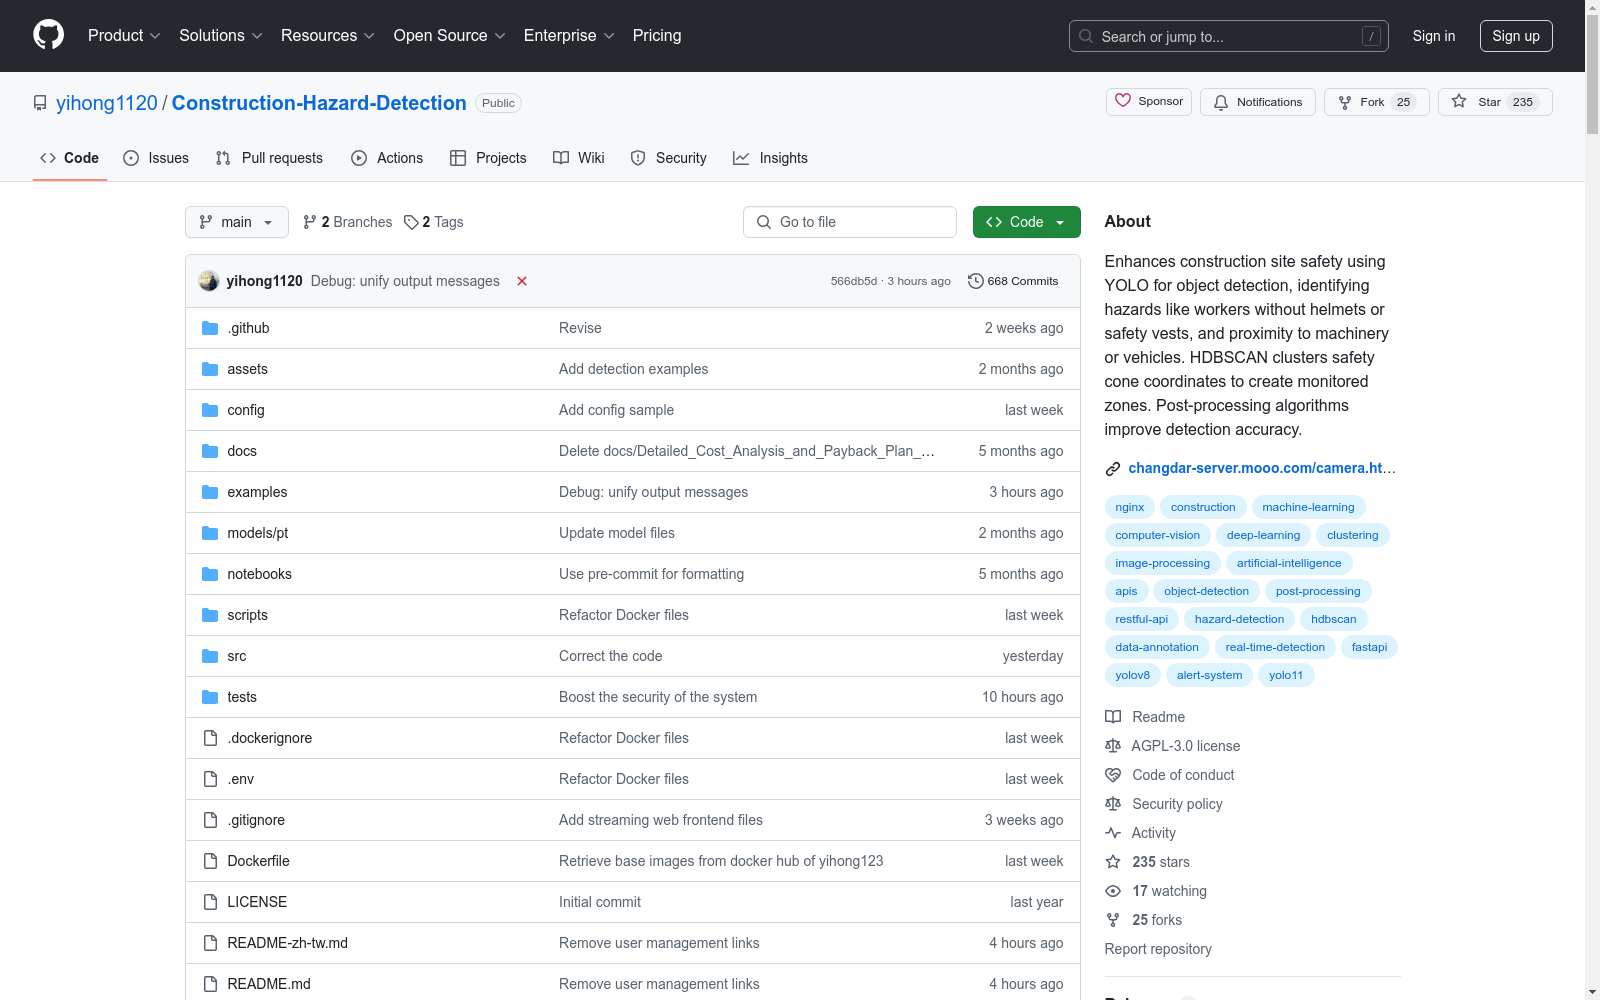
Task: Open the src folder
Action: pos(236,656)
